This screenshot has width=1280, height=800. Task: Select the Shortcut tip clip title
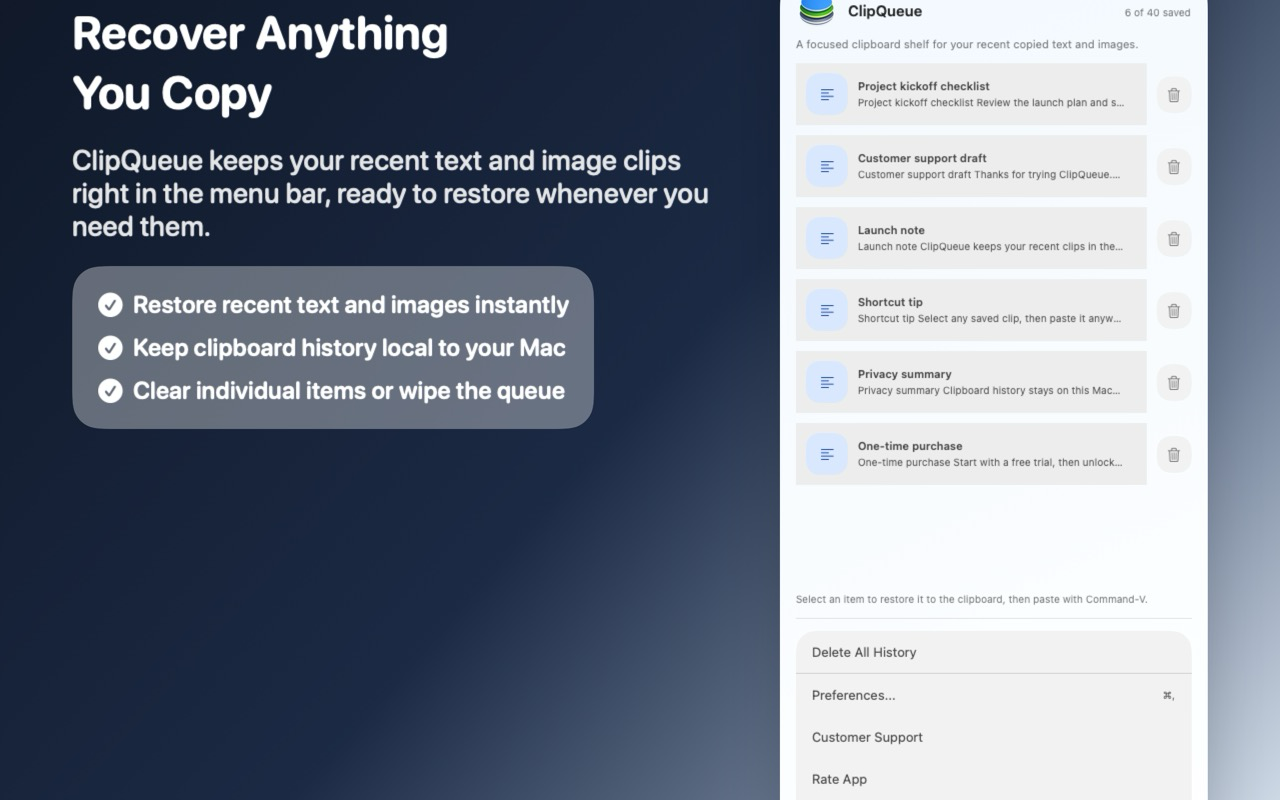coord(890,302)
